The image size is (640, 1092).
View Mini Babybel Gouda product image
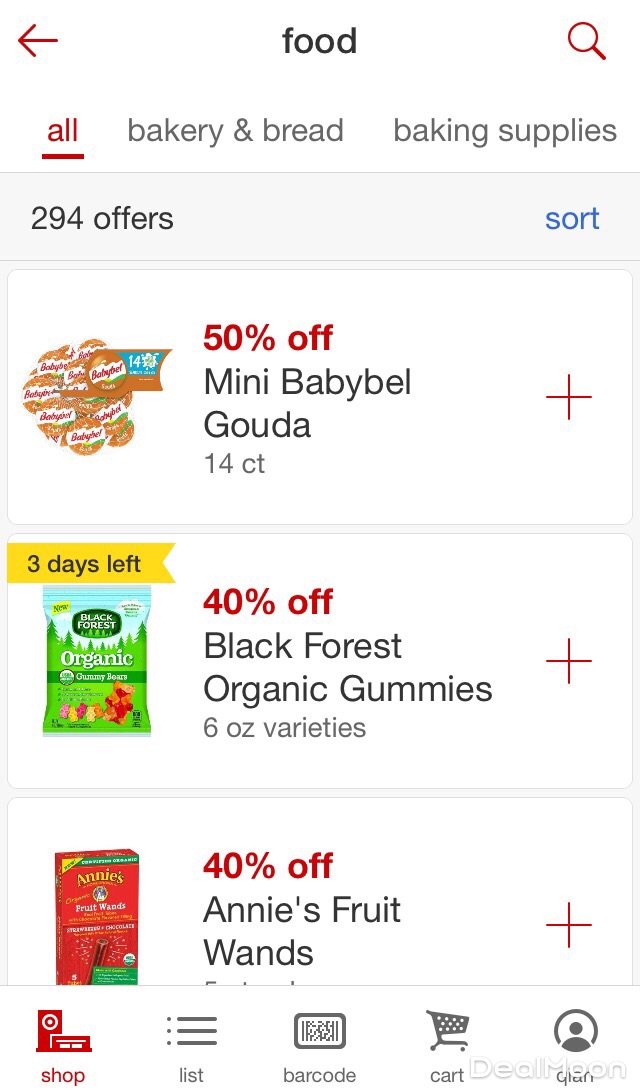click(96, 398)
